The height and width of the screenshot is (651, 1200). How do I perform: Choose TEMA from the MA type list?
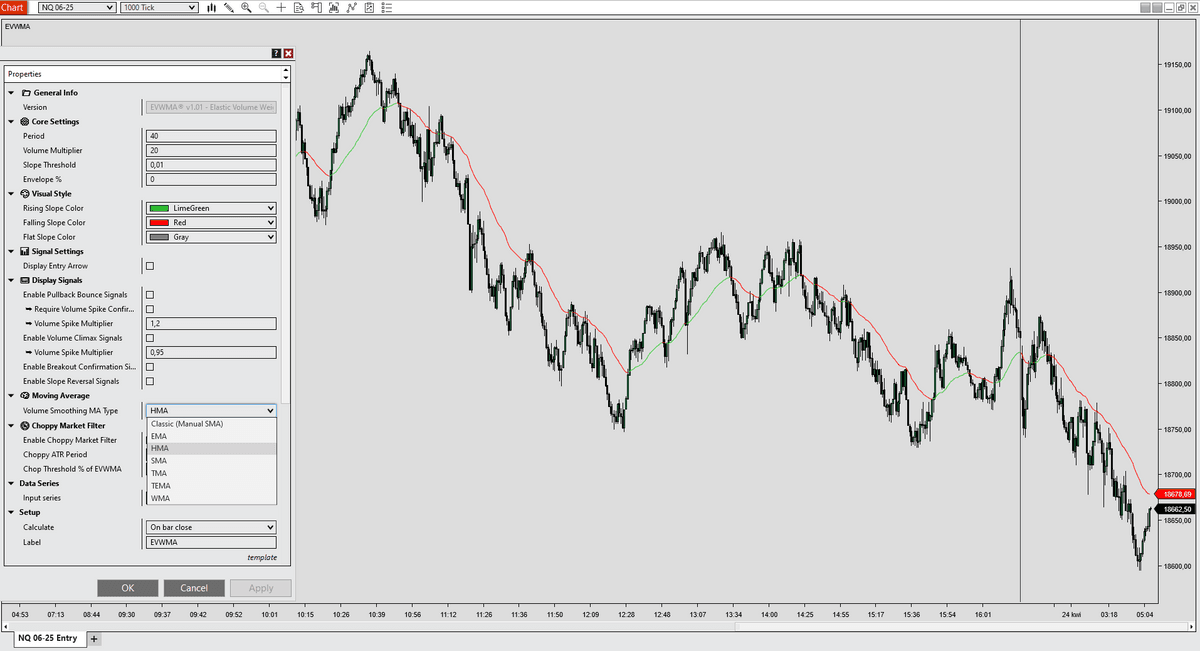[160, 485]
